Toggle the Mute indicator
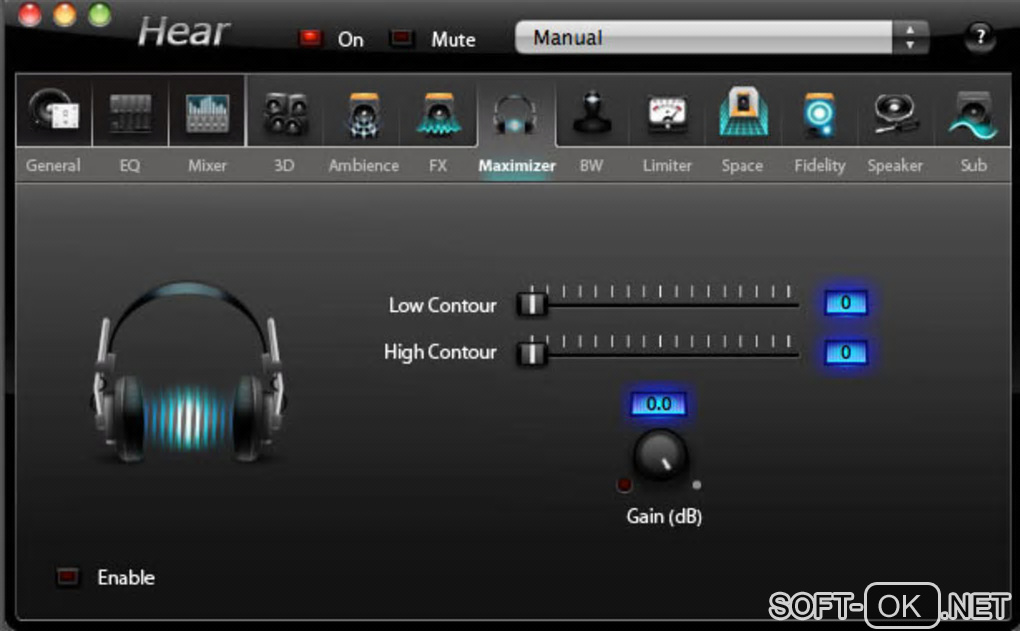 (401, 38)
